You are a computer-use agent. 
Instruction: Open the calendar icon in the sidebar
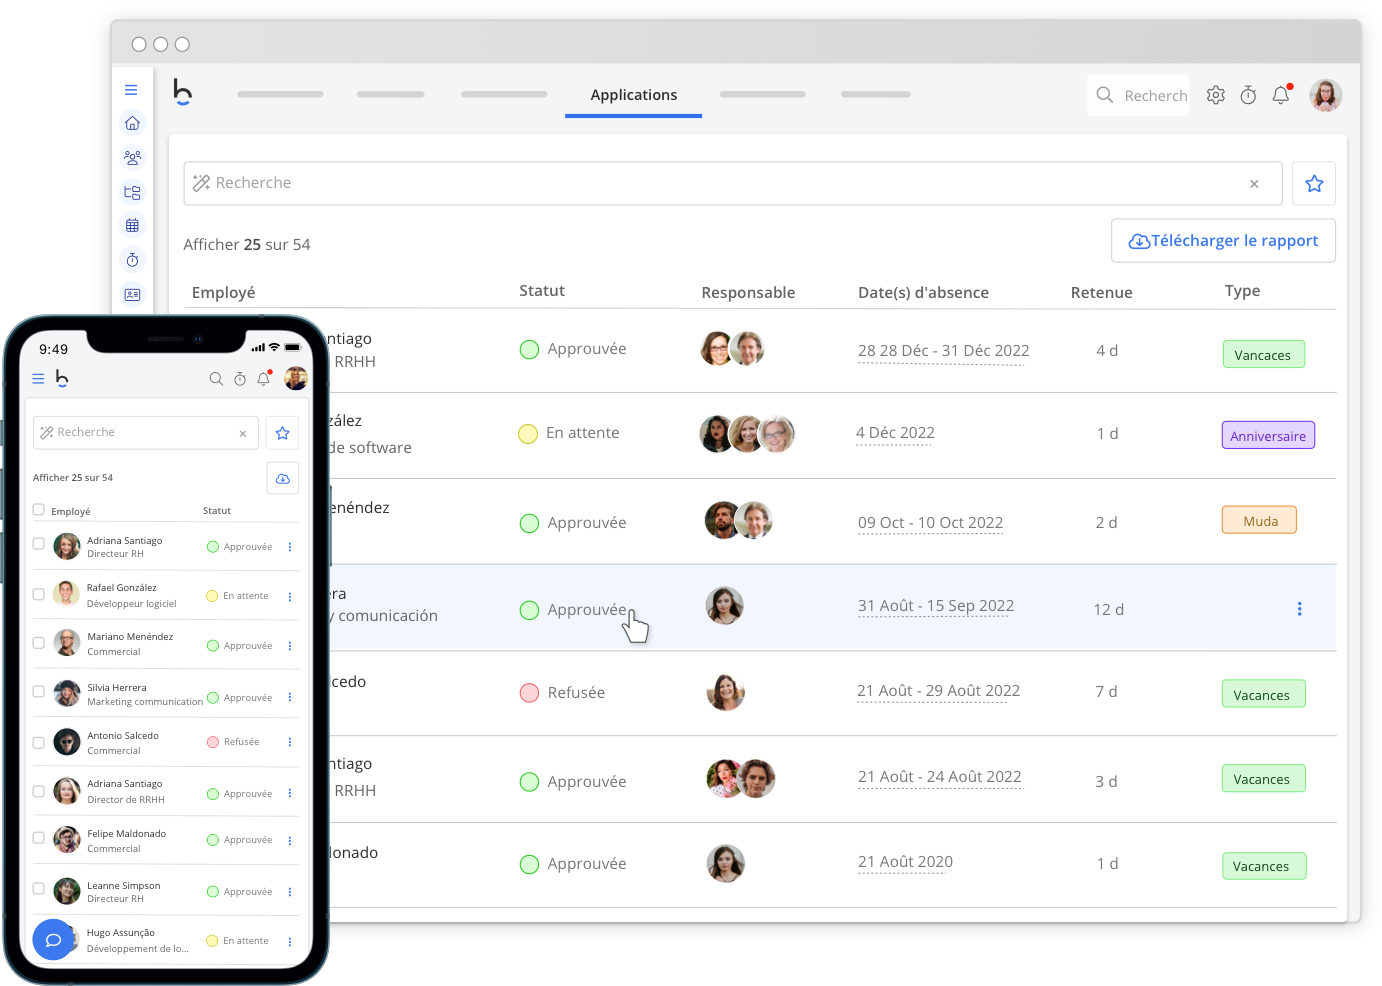click(132, 224)
